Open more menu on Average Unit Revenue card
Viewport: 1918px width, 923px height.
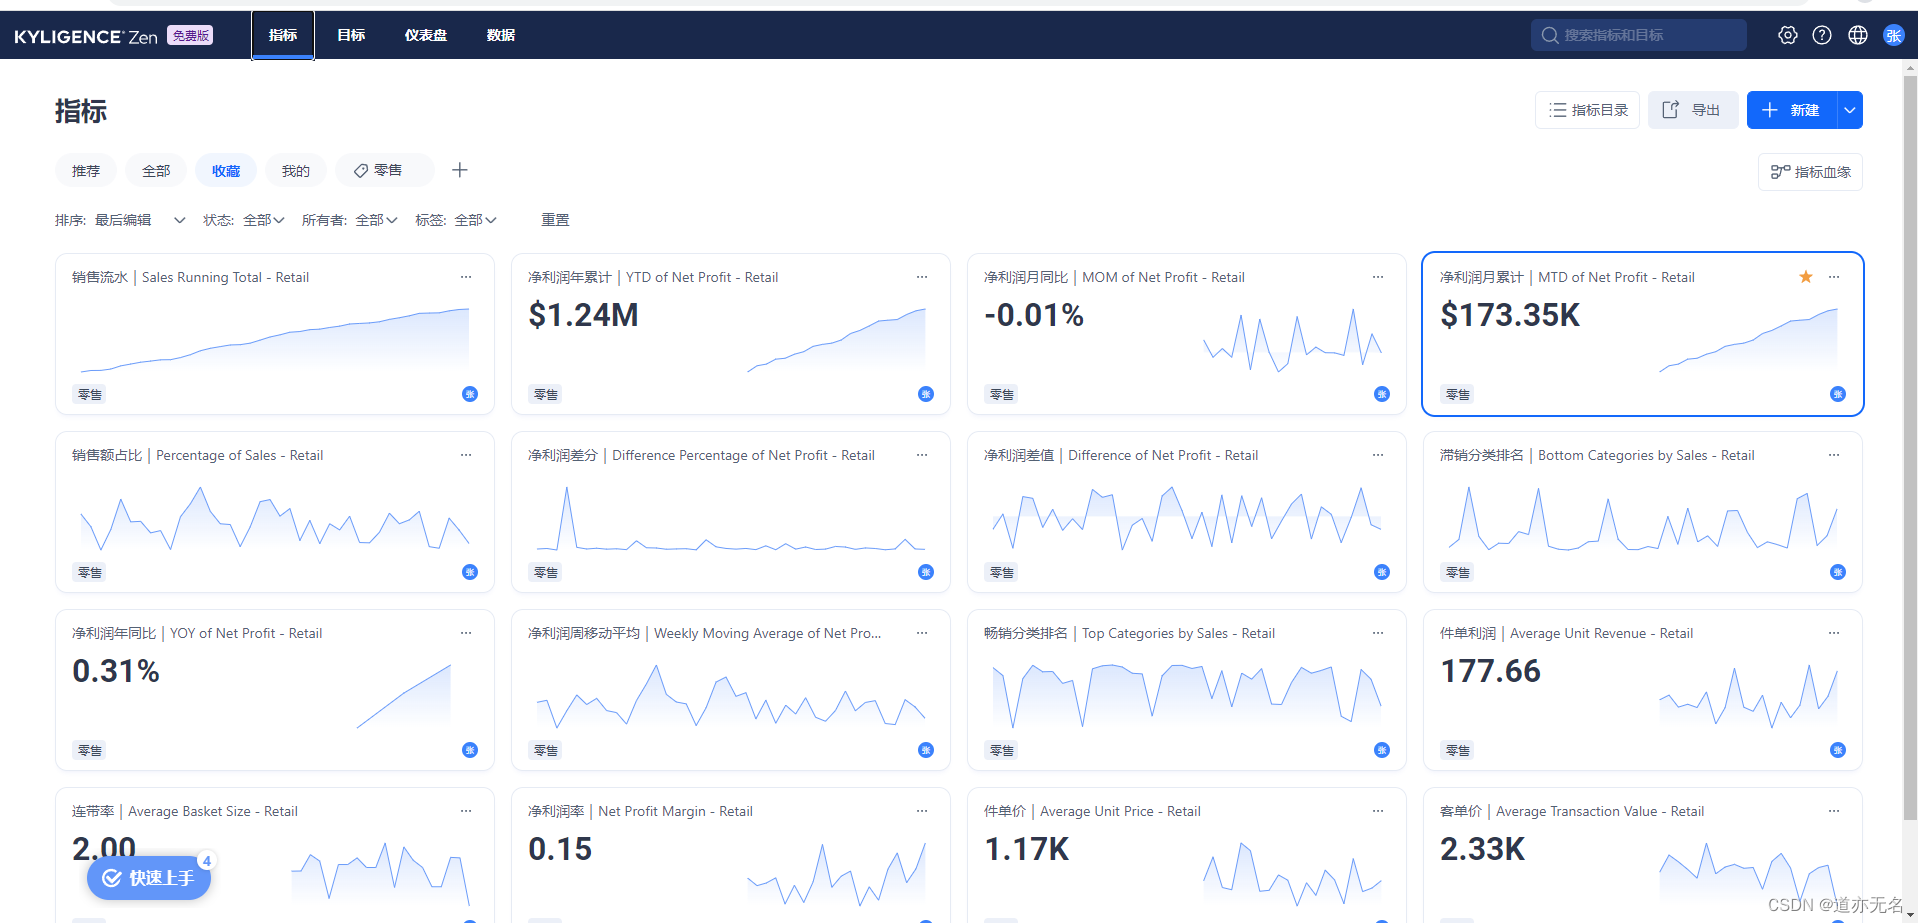1834,633
